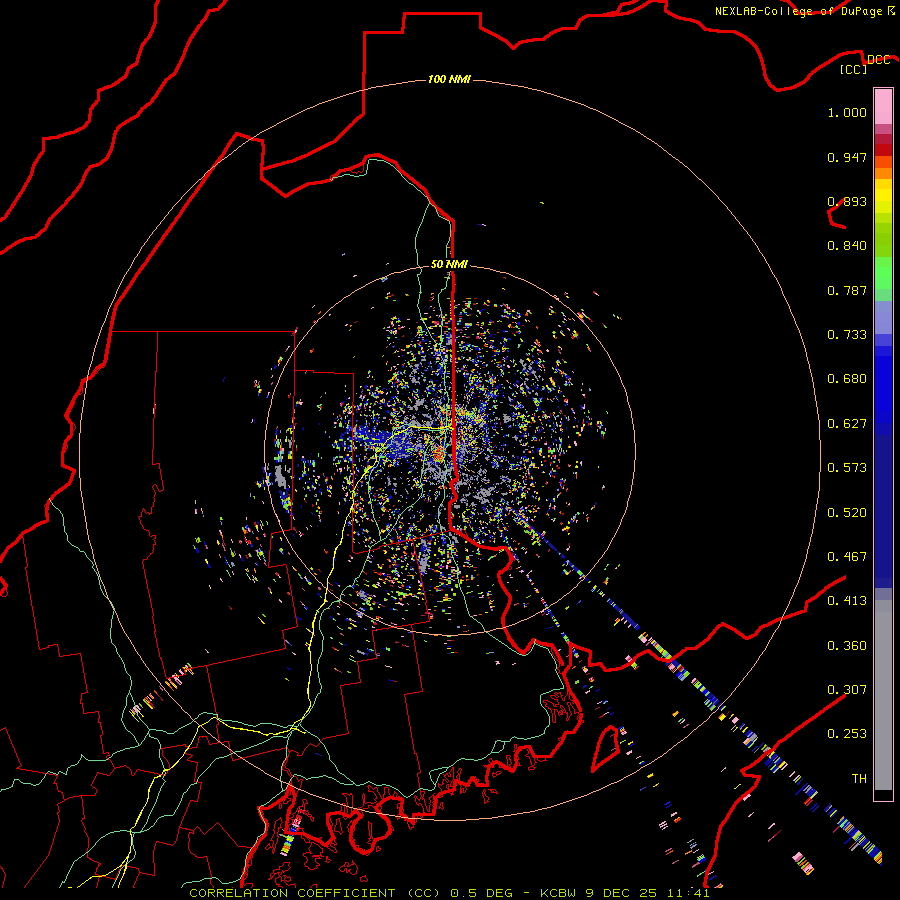The width and height of the screenshot is (900, 900).
Task: Select the 0.733 scale value
Action: 847,335
